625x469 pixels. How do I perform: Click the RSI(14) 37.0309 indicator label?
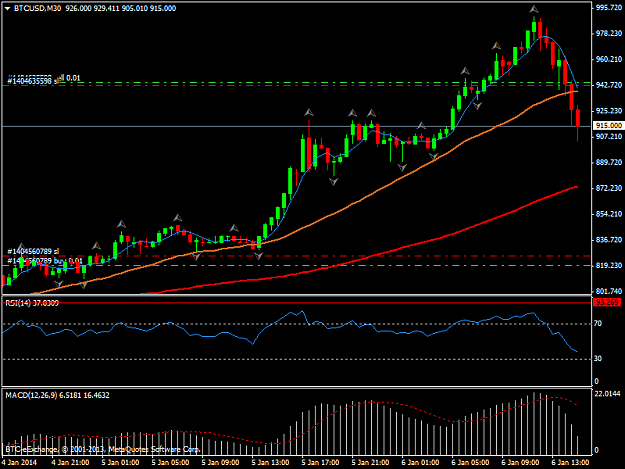(32, 303)
